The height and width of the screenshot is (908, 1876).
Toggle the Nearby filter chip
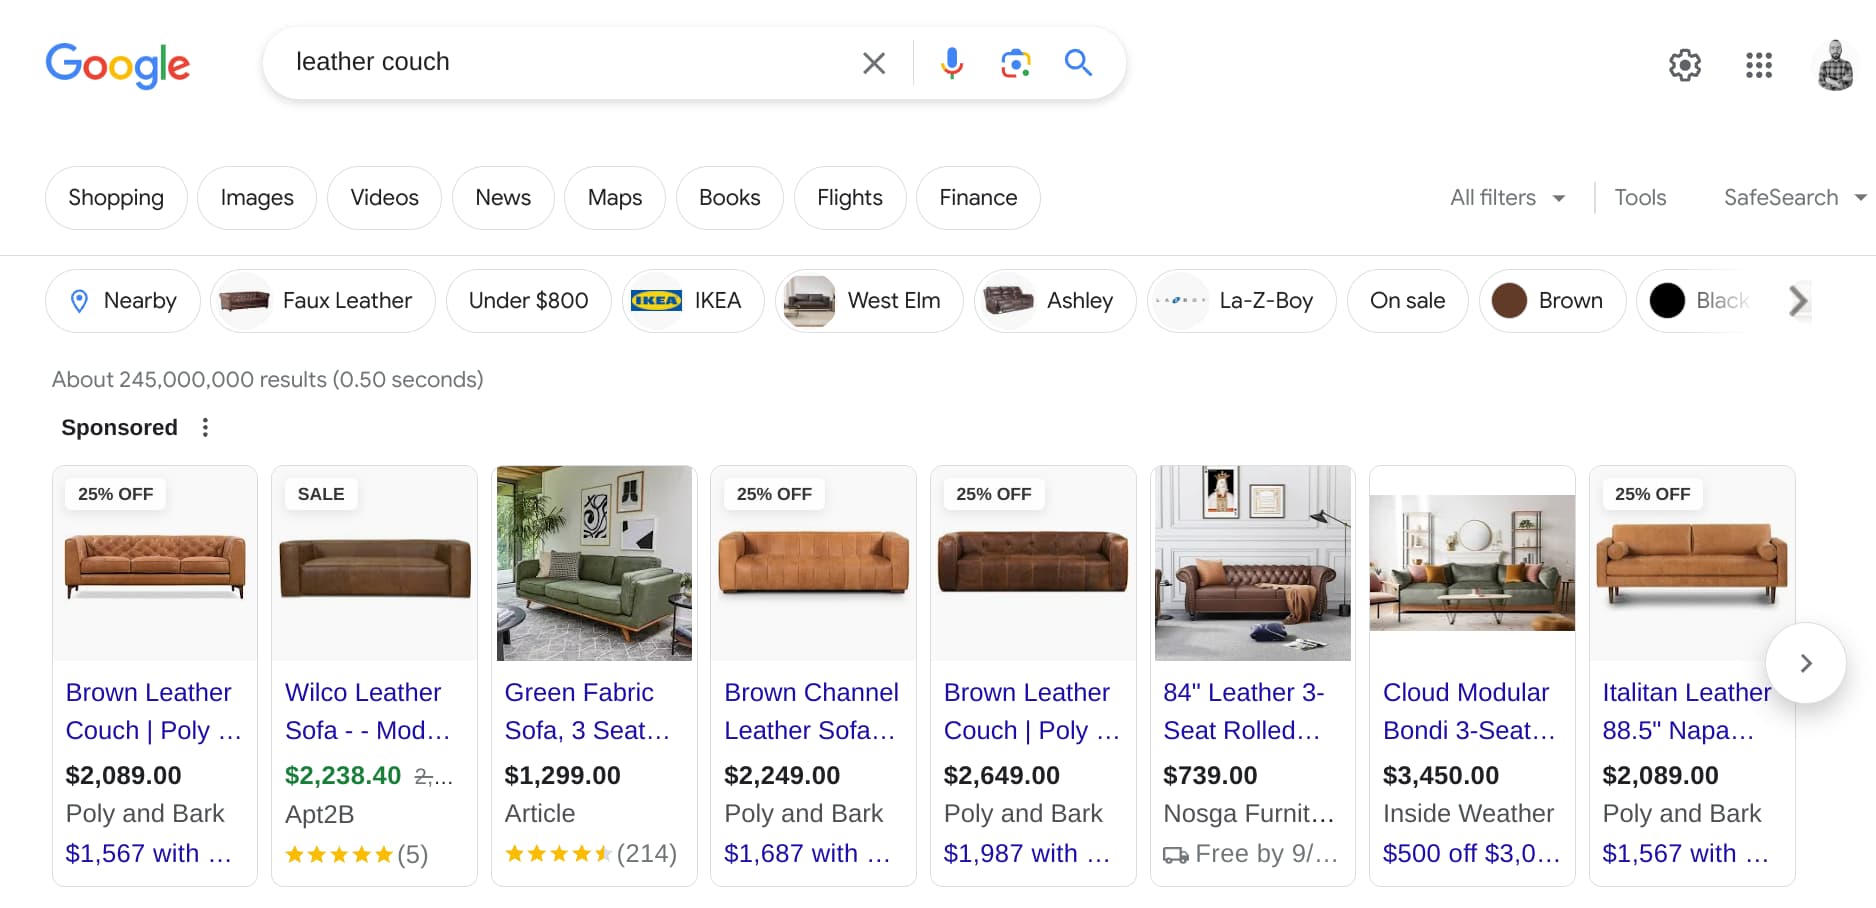(x=123, y=301)
